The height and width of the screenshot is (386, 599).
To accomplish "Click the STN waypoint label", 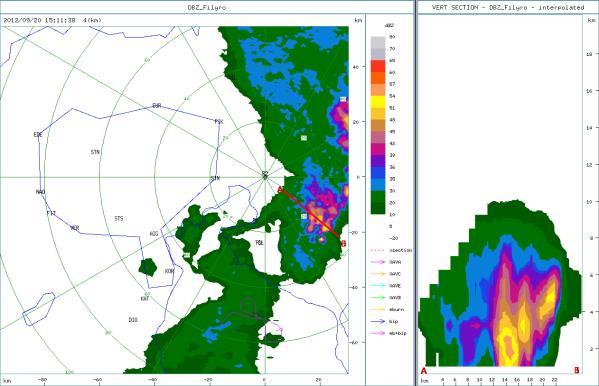I will click(95, 152).
